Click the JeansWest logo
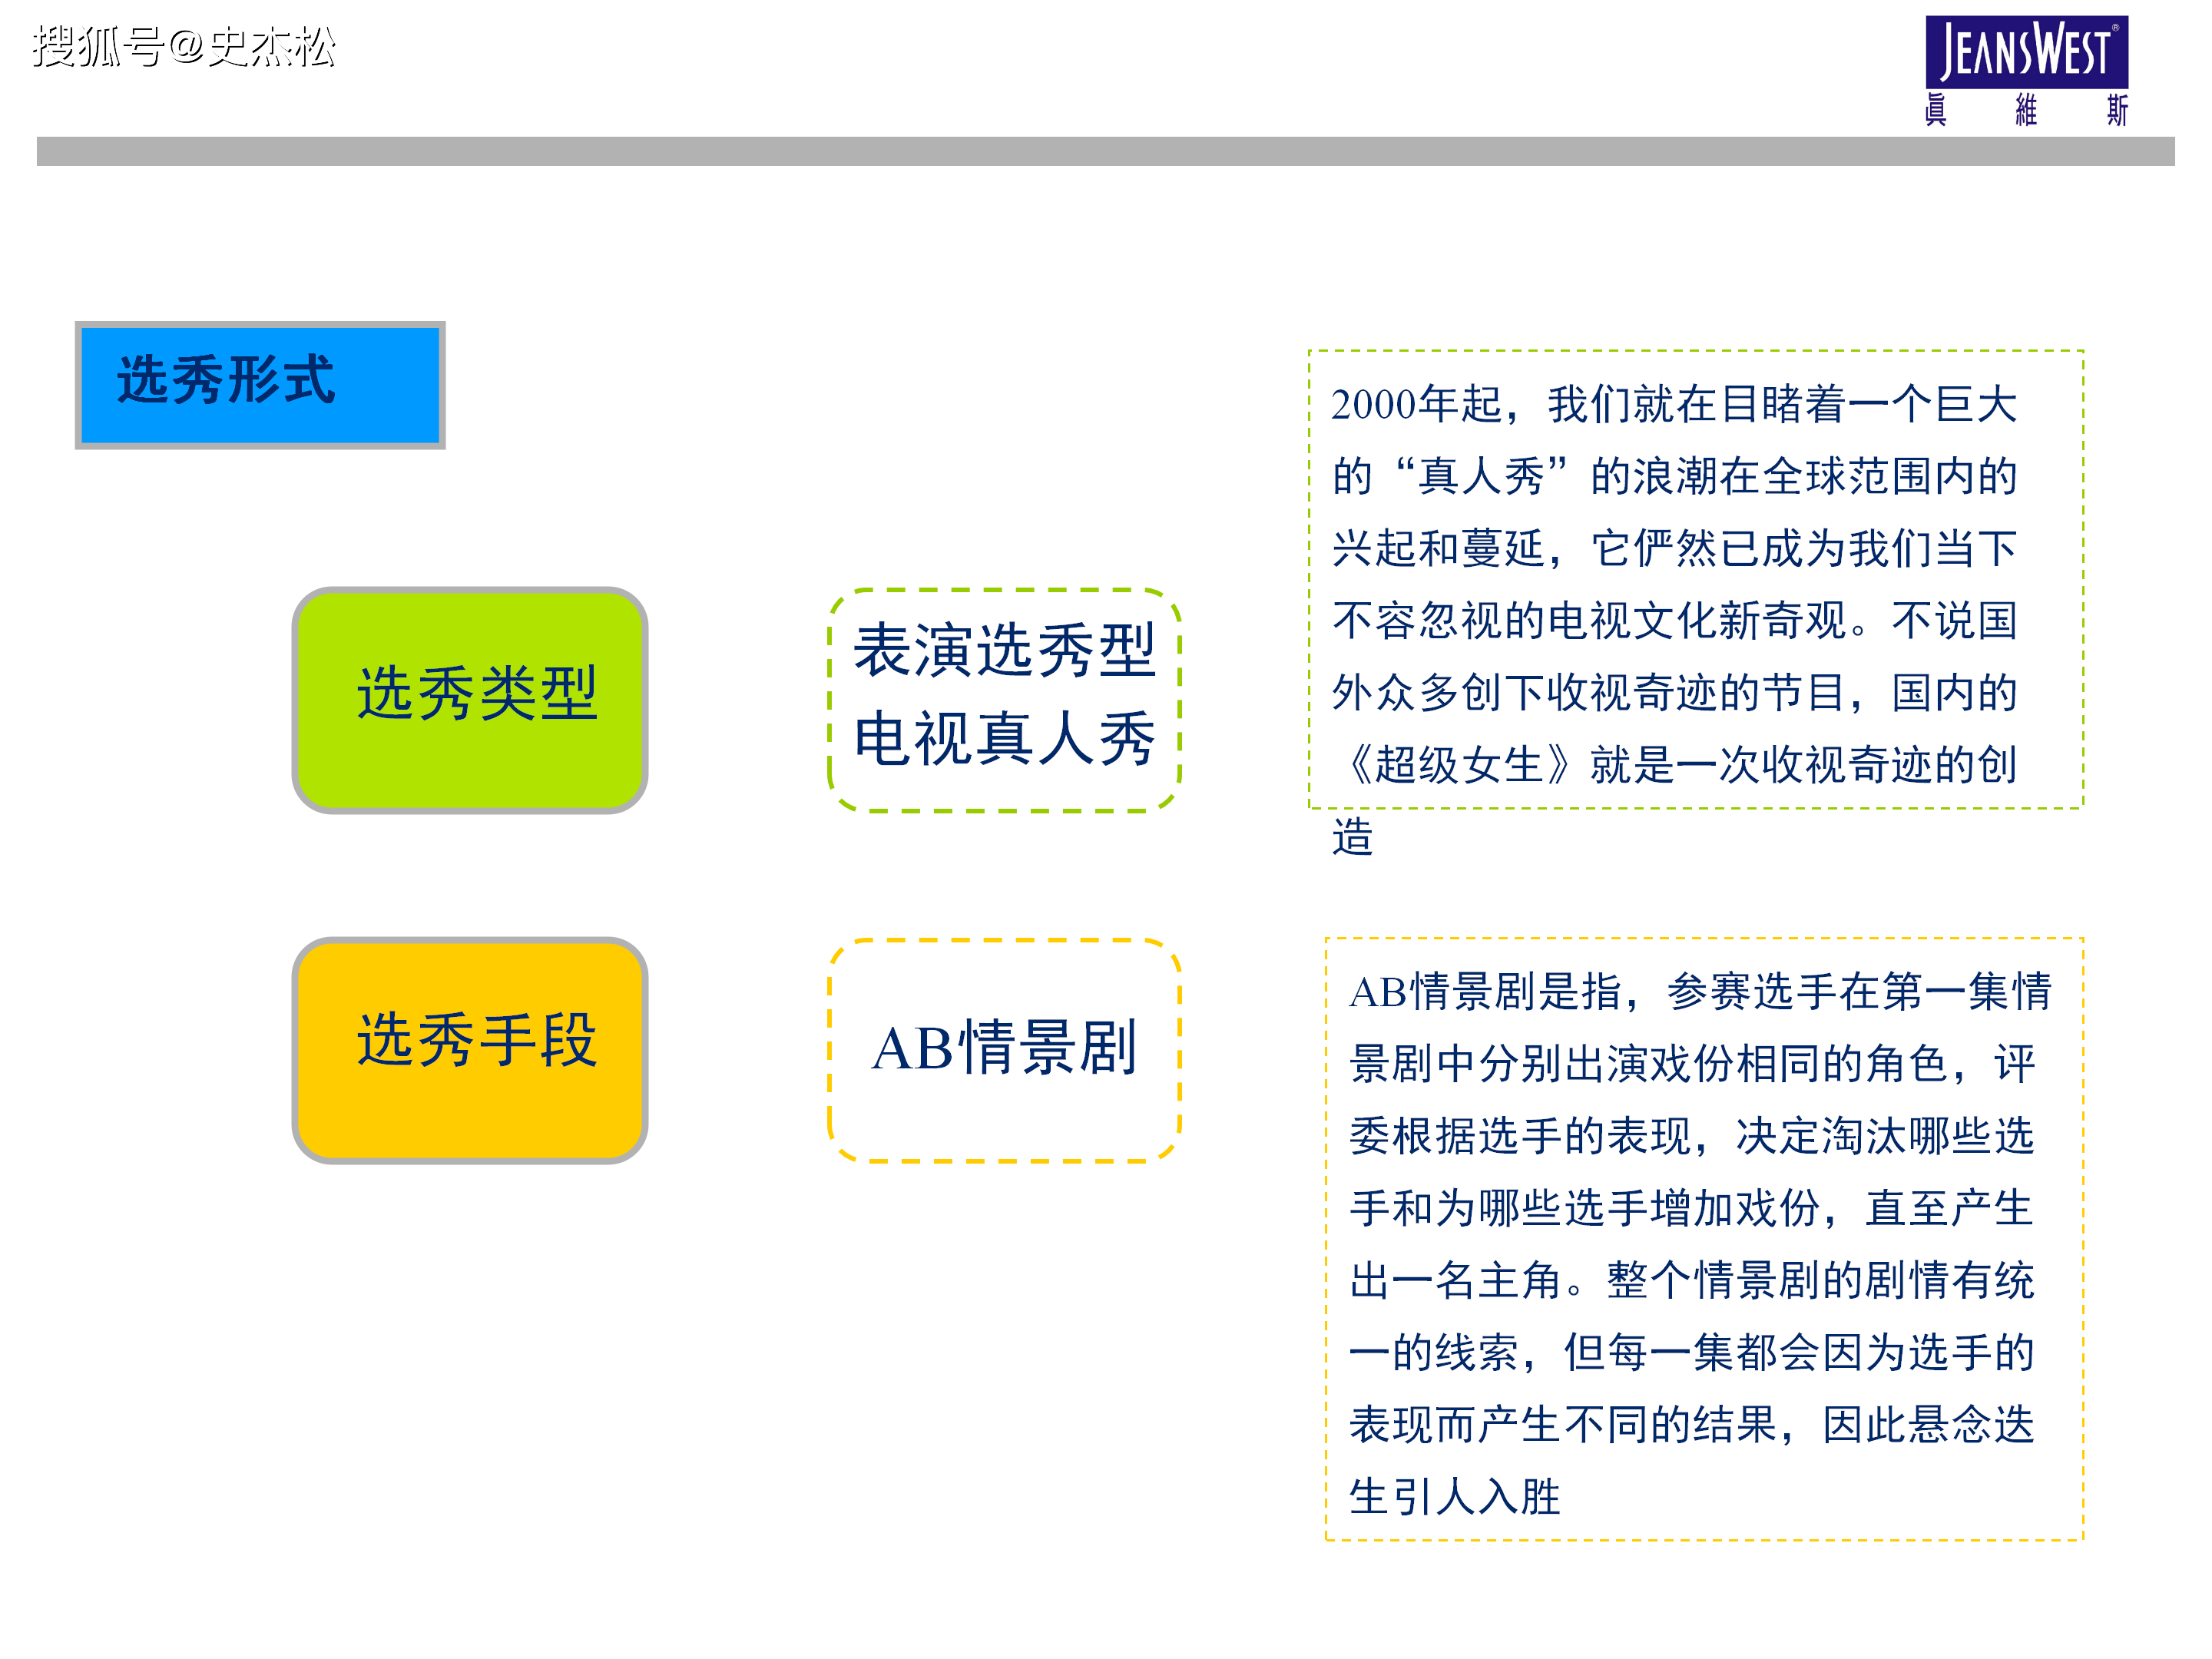 pyautogui.click(x=2025, y=52)
